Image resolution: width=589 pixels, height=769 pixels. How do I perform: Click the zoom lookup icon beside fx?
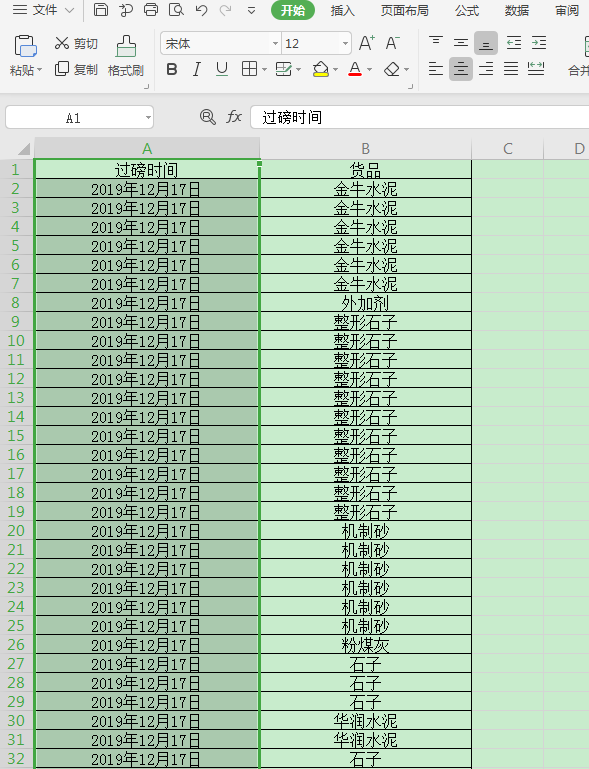coord(207,117)
